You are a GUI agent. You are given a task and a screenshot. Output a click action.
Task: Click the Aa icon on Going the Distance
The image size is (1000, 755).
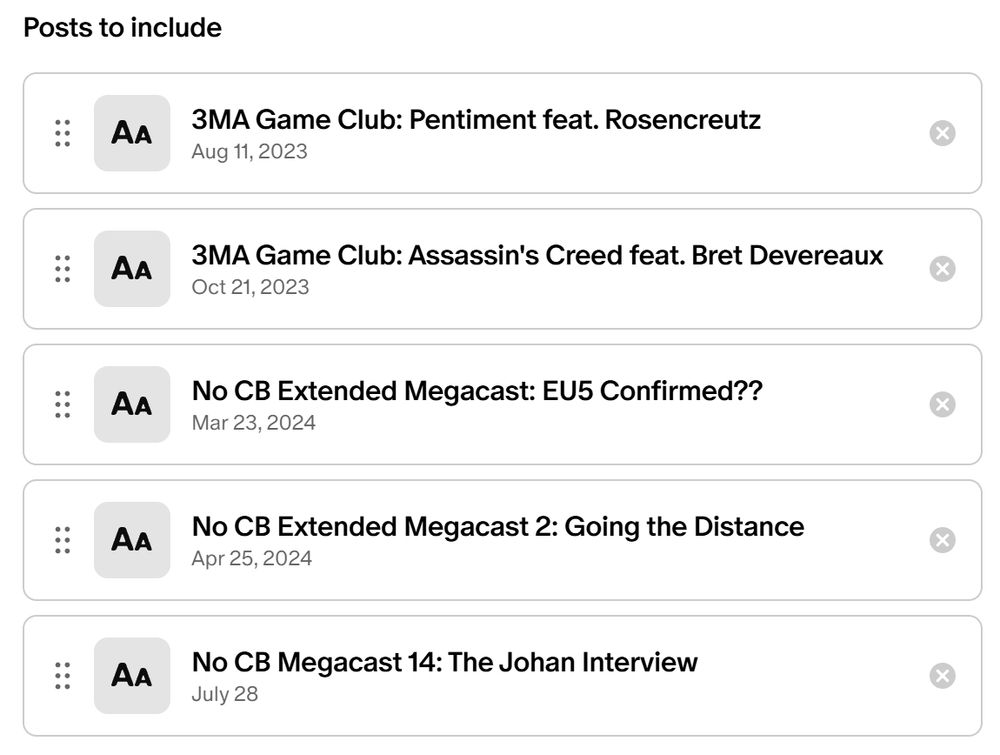click(131, 540)
